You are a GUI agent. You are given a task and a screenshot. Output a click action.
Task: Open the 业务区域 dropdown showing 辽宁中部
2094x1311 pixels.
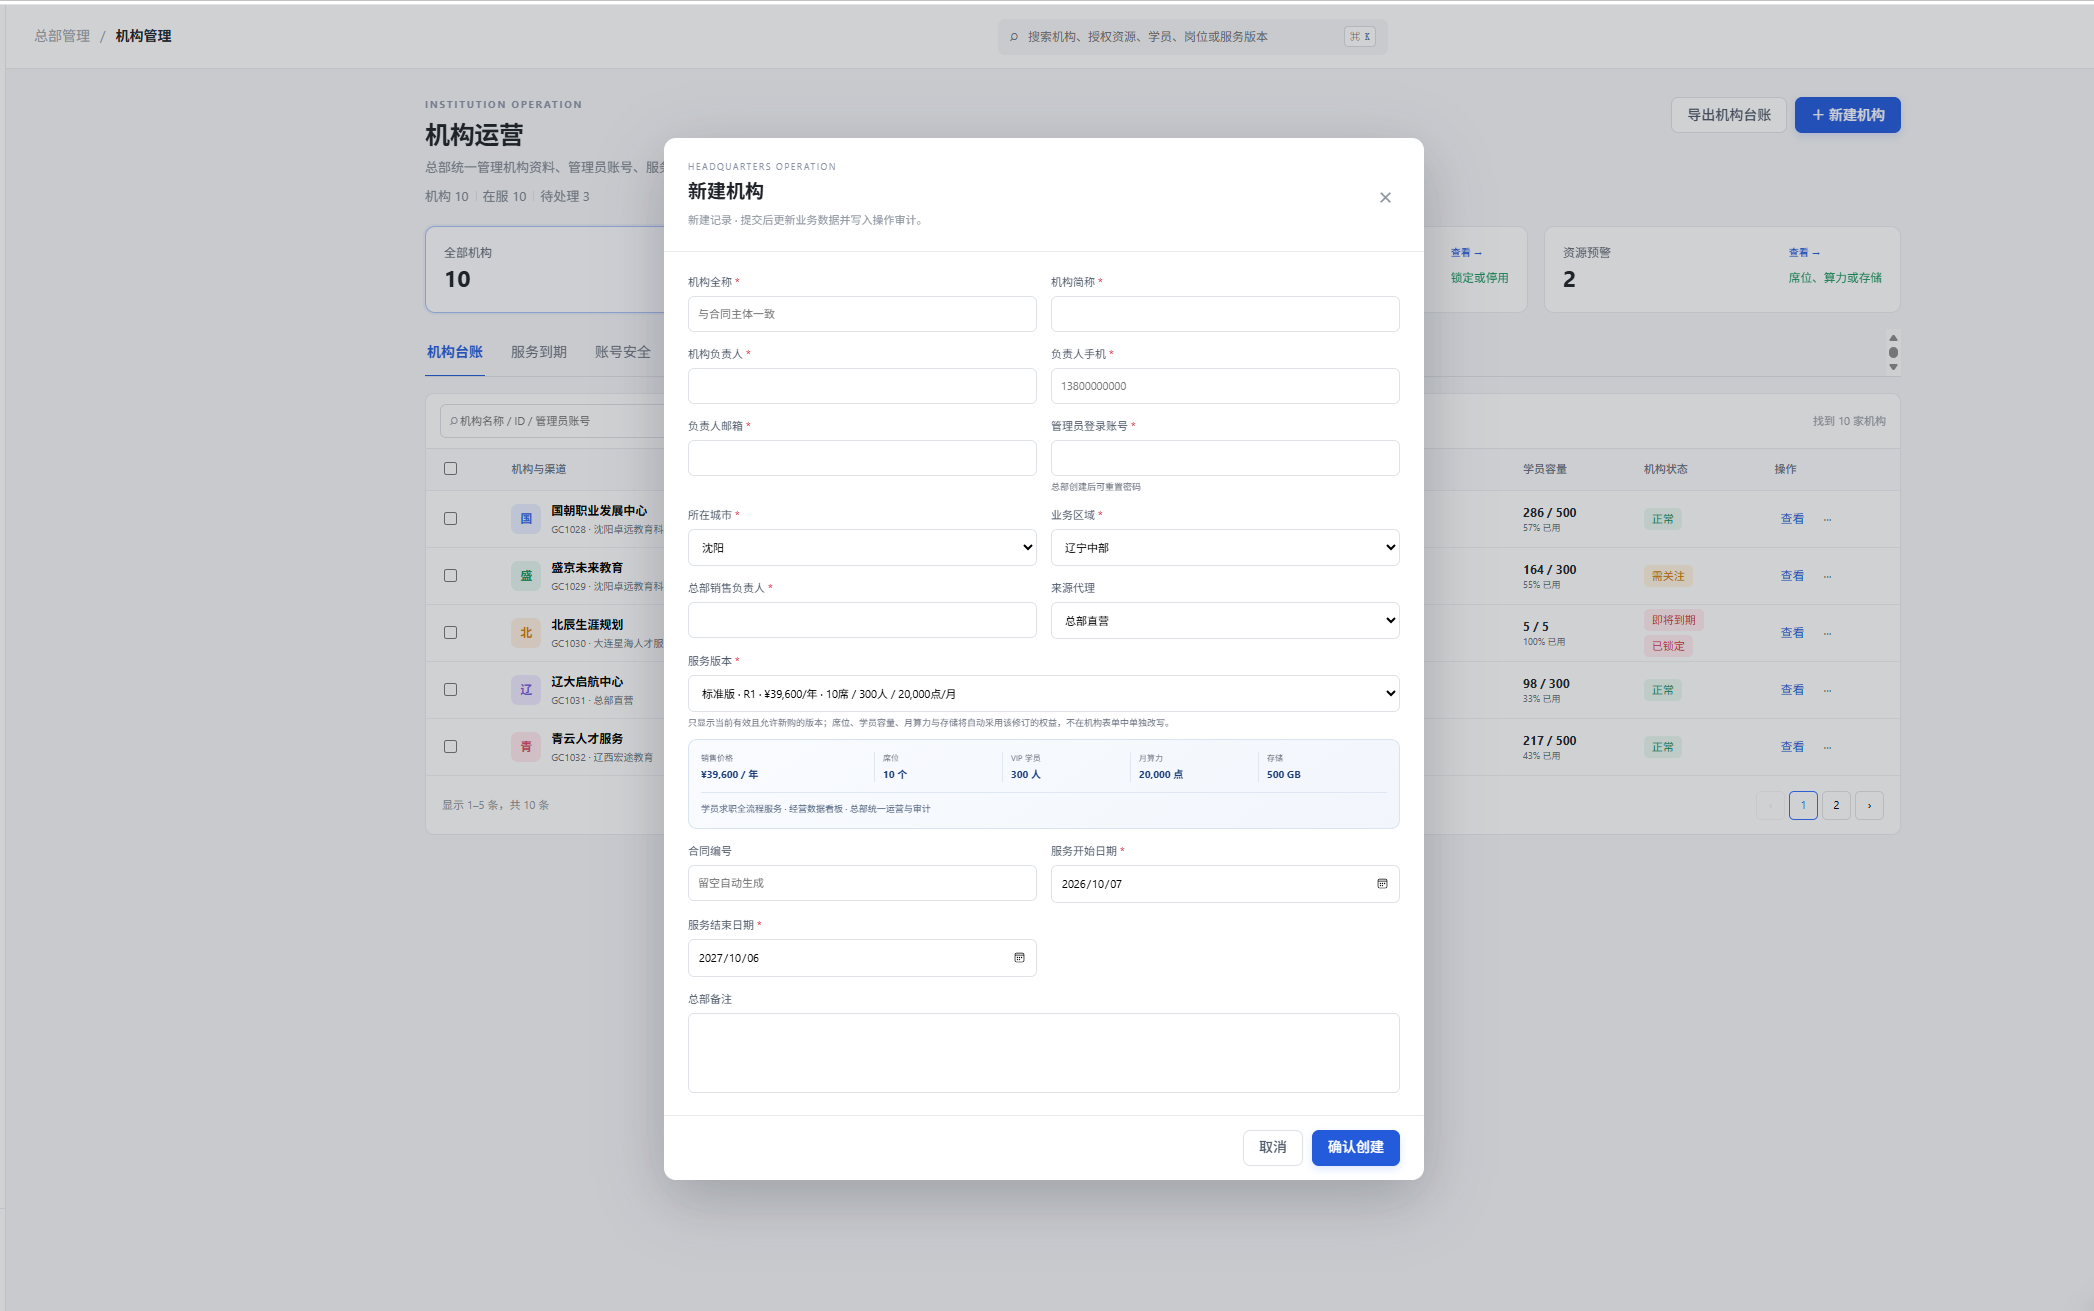[1225, 548]
